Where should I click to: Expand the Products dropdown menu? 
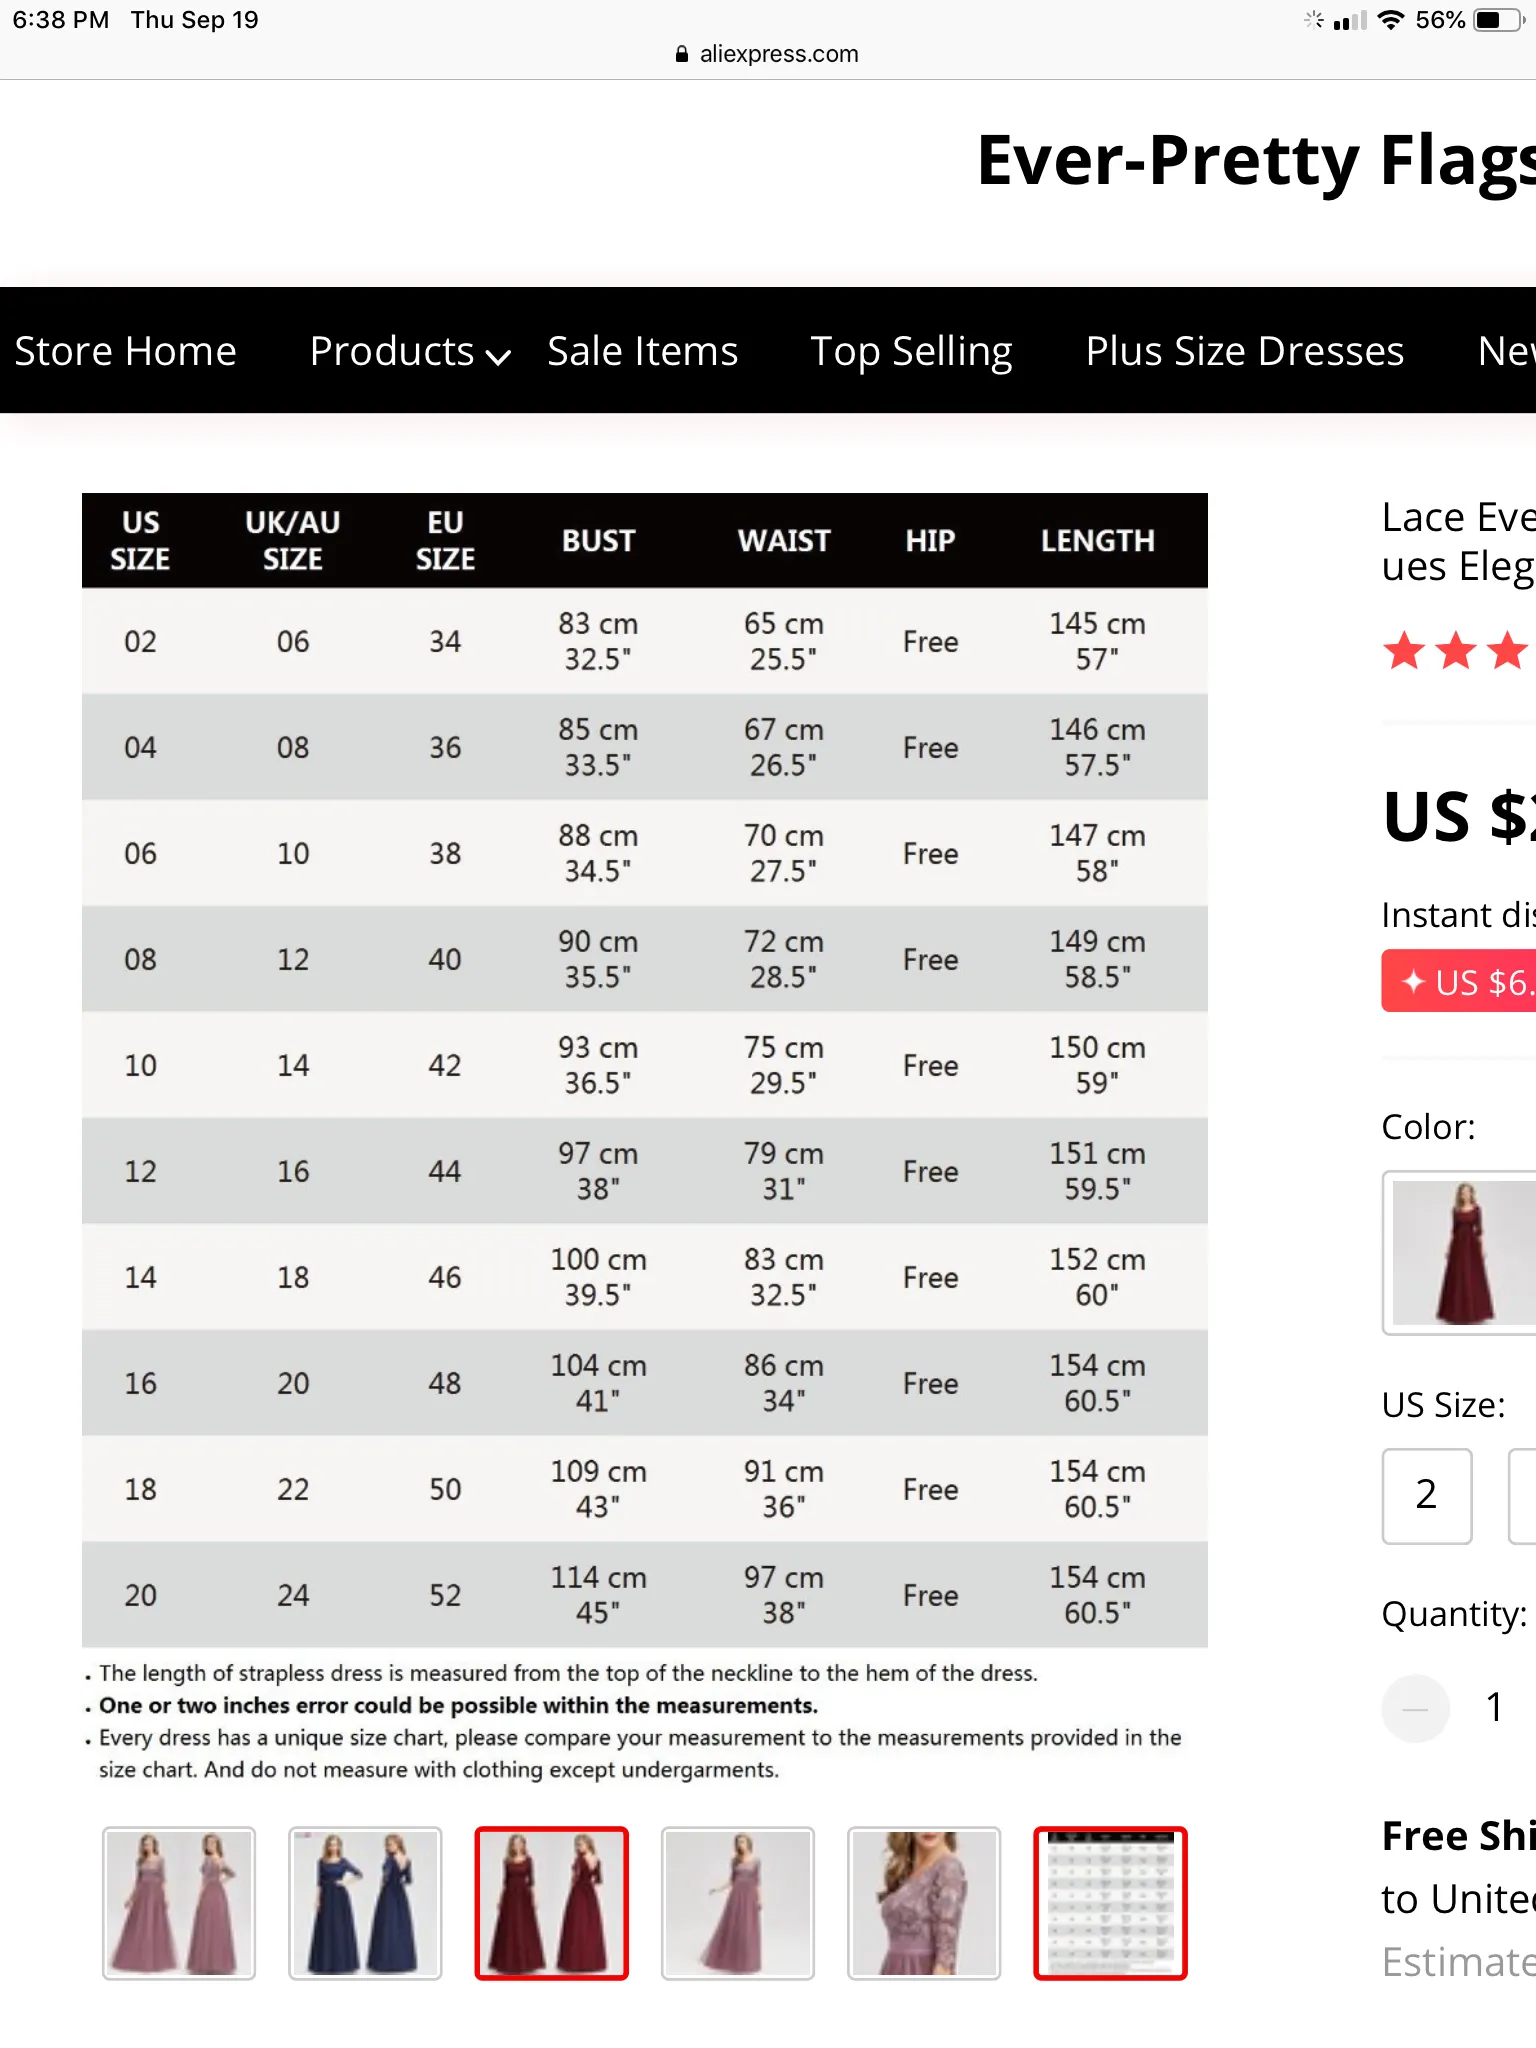(410, 351)
